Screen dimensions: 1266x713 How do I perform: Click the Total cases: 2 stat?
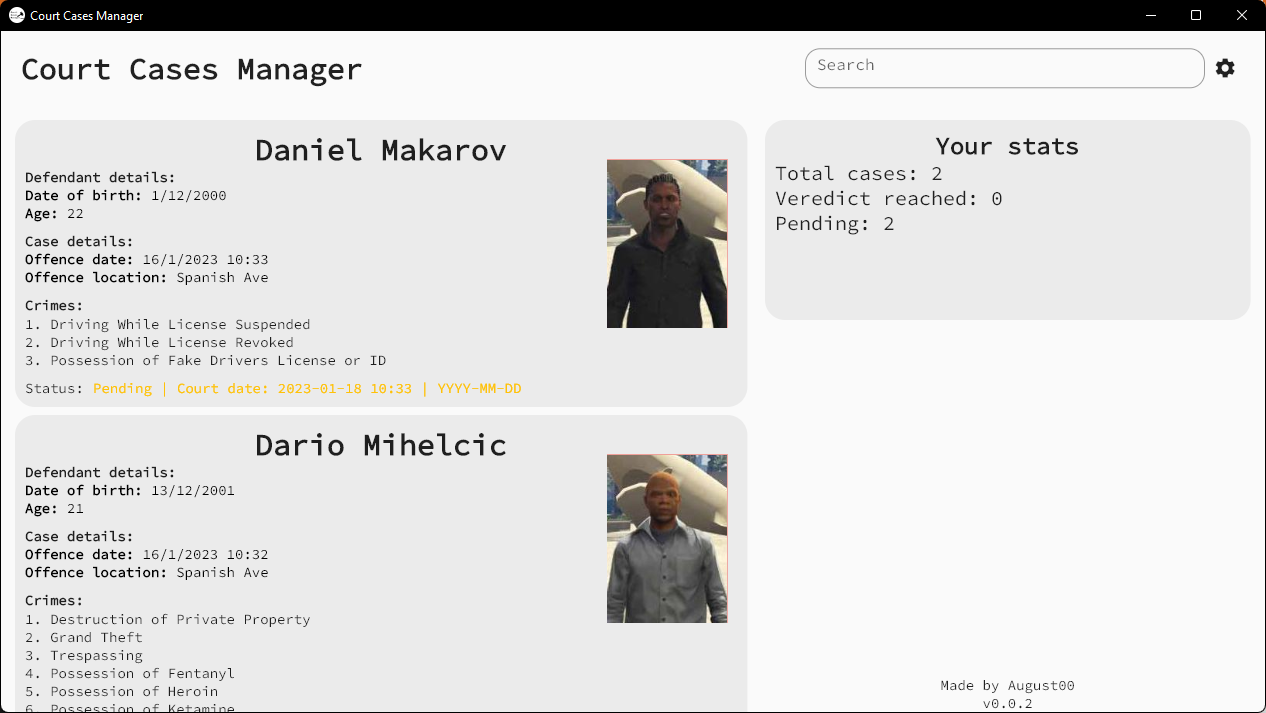(x=858, y=174)
